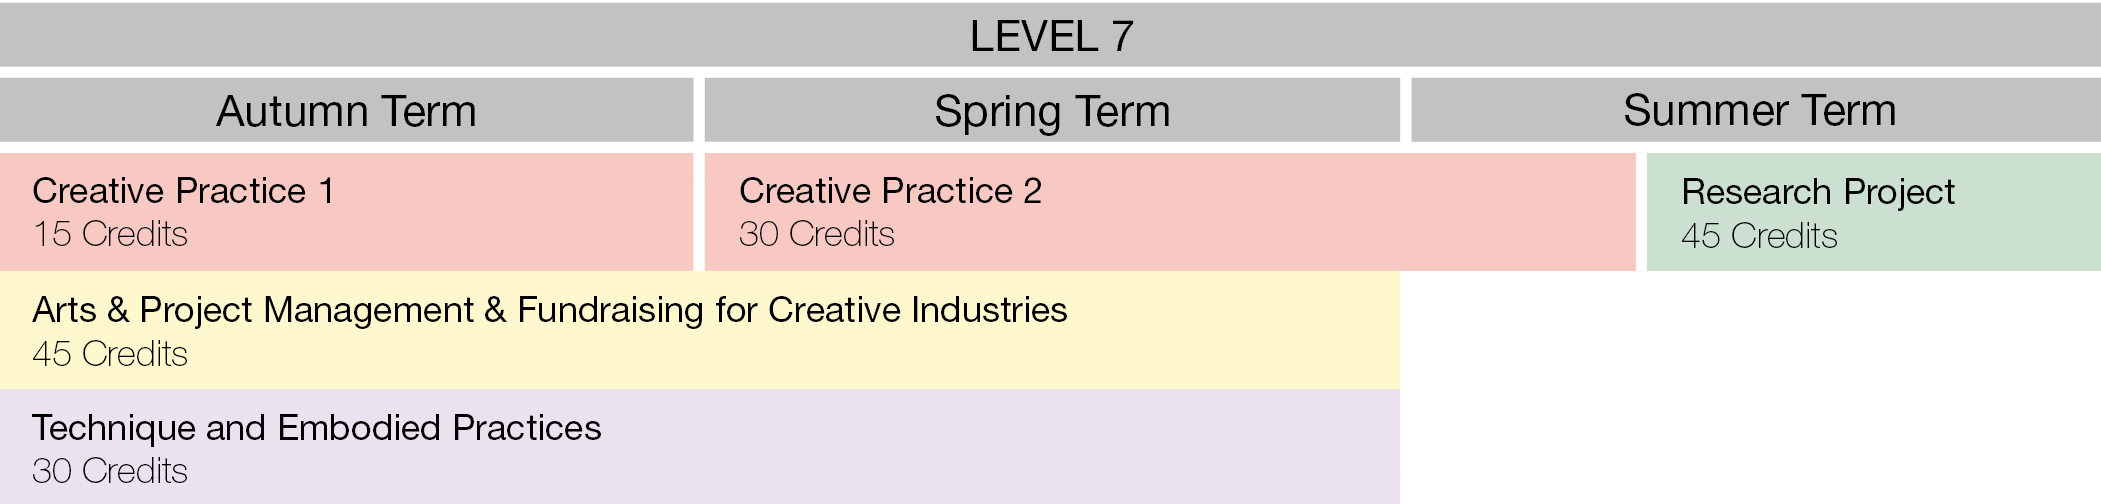Open the Arts & Project Management module title
2101x504 pixels.
click(x=548, y=310)
